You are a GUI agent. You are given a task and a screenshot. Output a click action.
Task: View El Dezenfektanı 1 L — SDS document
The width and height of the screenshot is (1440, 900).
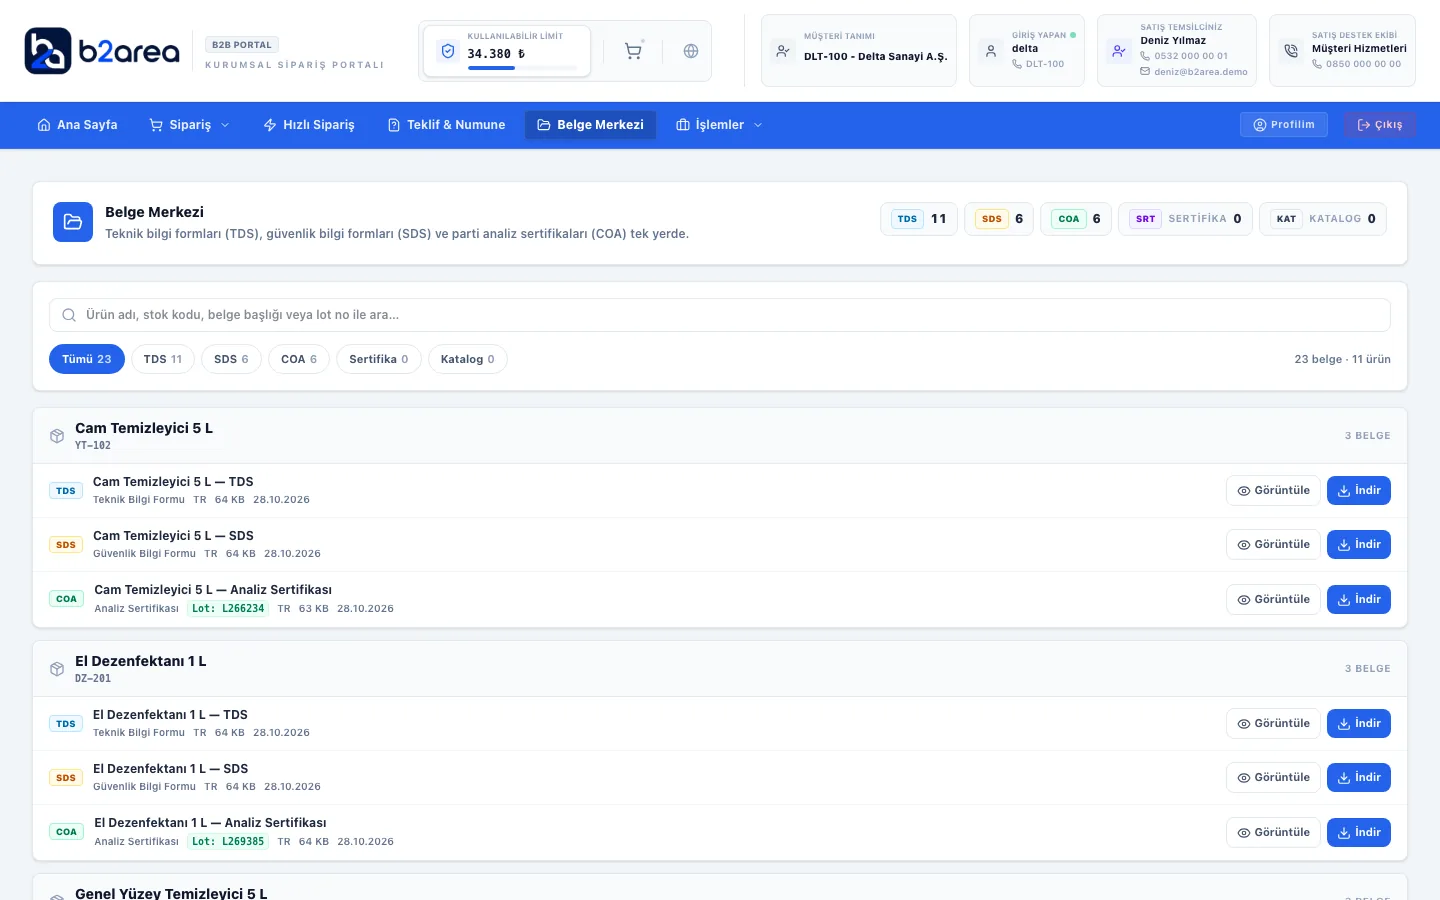click(1273, 778)
